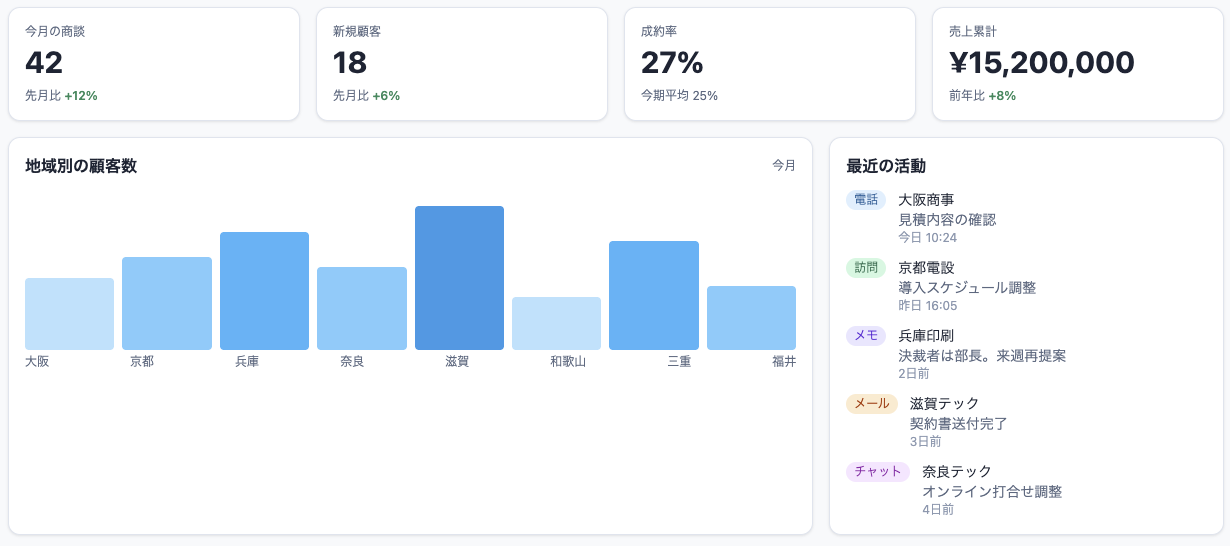Viewport: 1230px width, 546px height.
Task: Click the メモ tag badge
Action: tap(866, 336)
